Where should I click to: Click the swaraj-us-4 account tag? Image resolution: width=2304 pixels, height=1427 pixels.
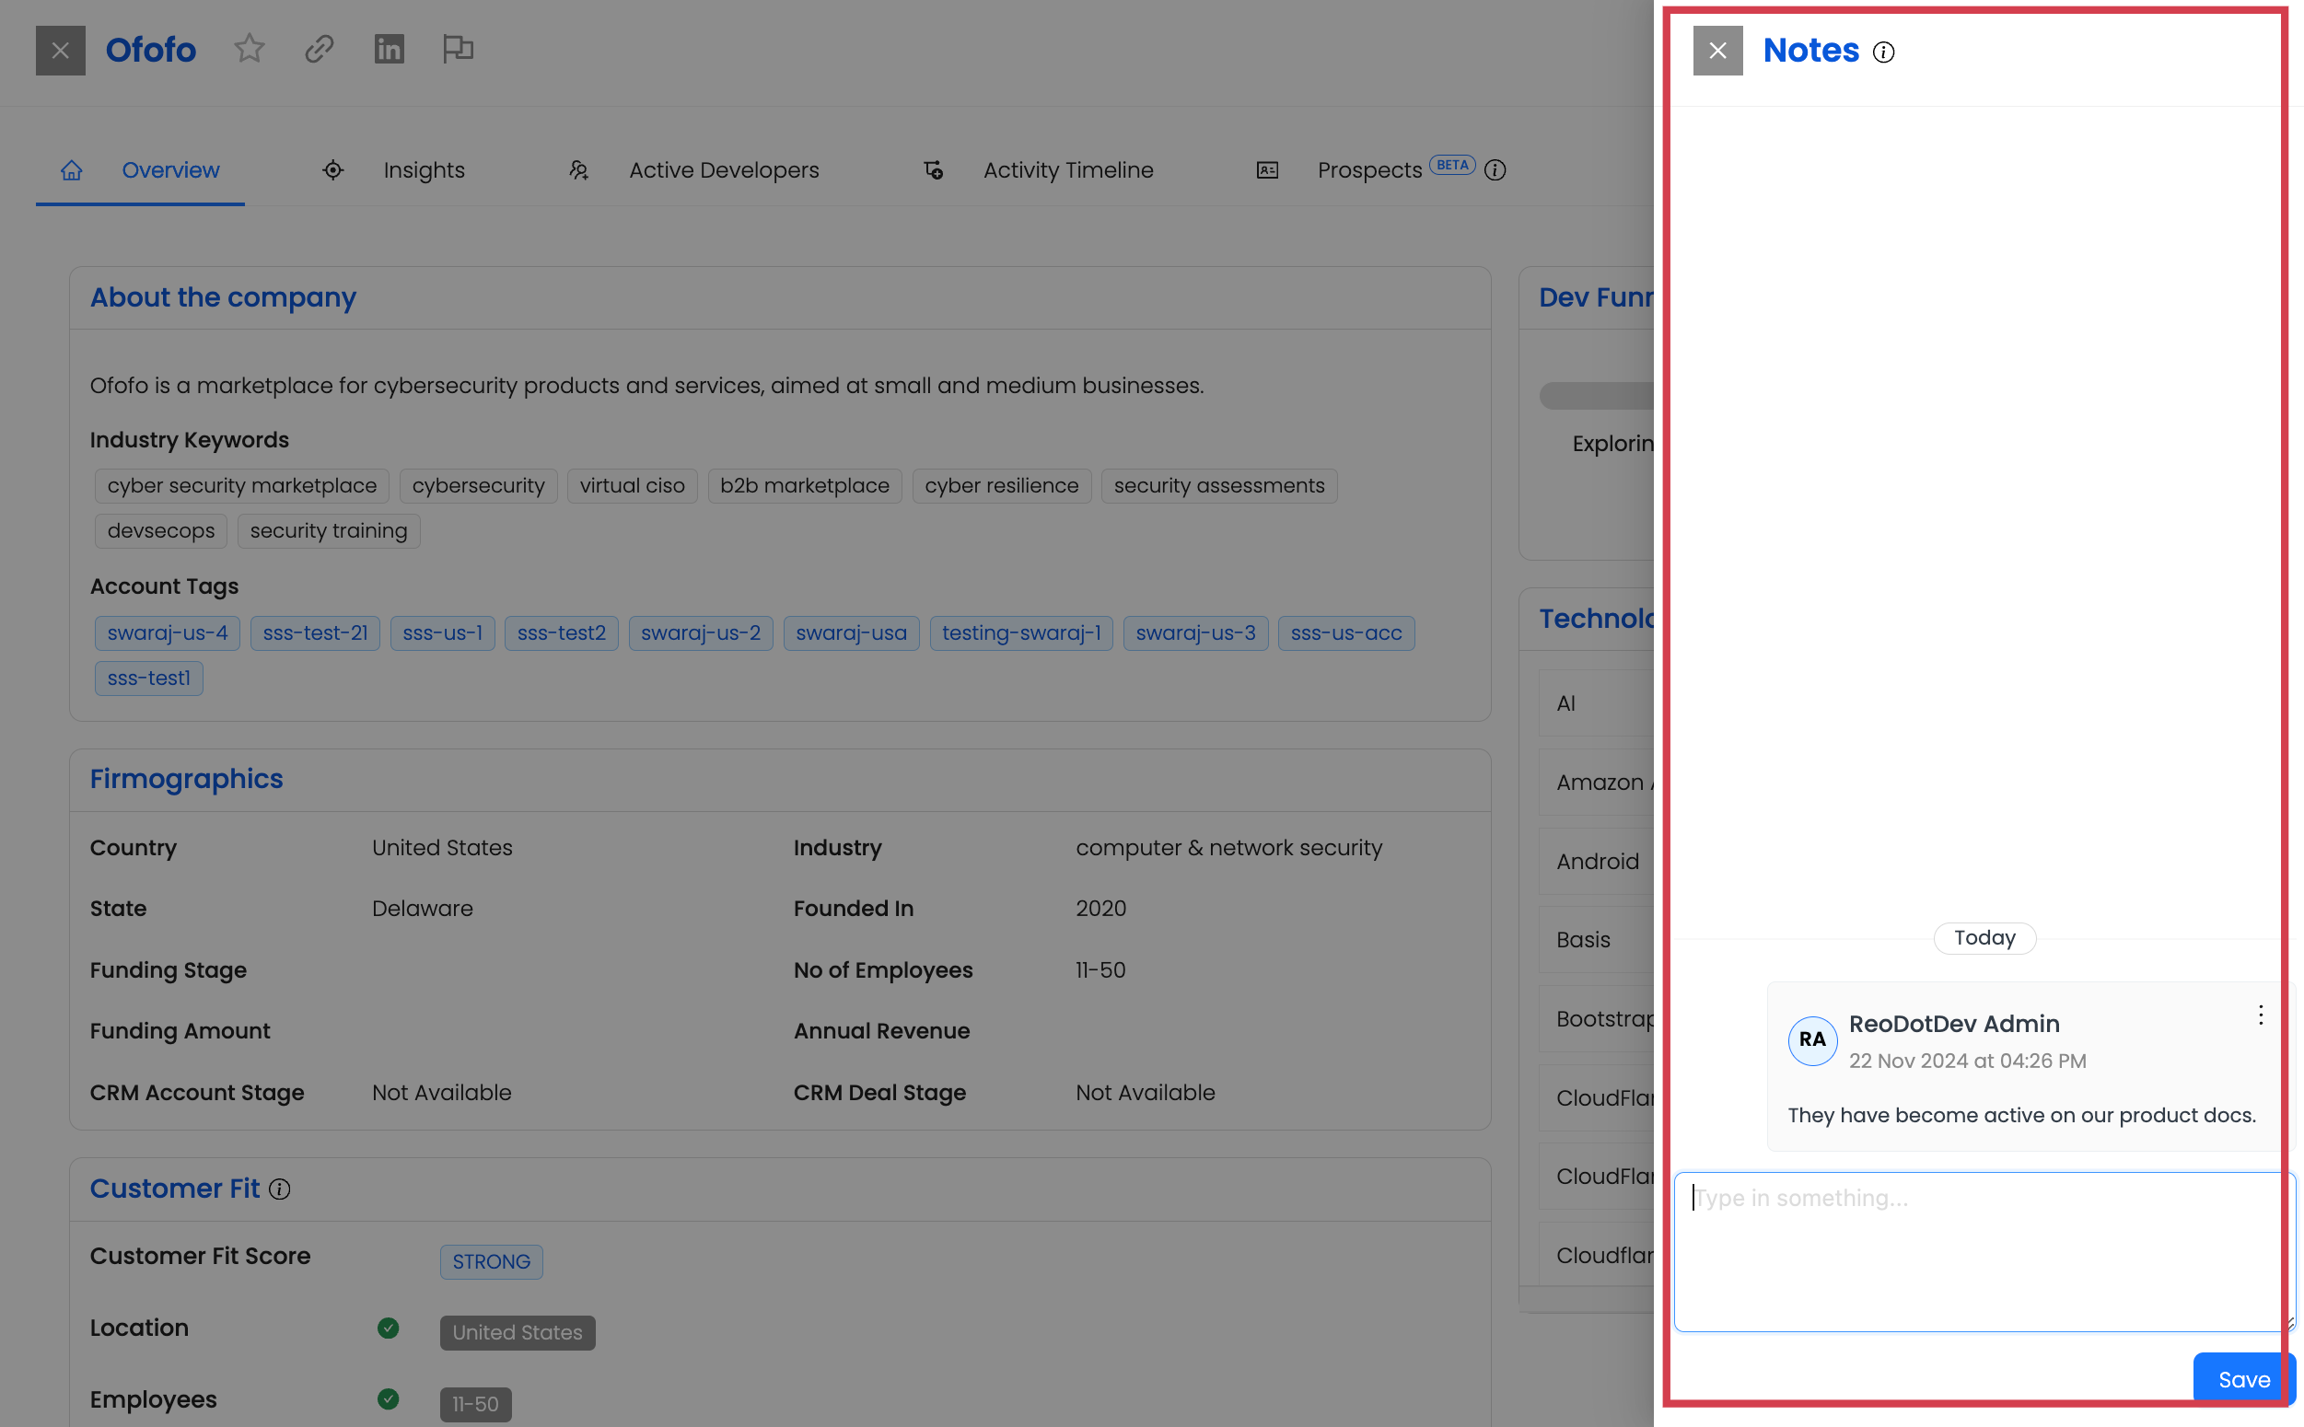click(167, 633)
